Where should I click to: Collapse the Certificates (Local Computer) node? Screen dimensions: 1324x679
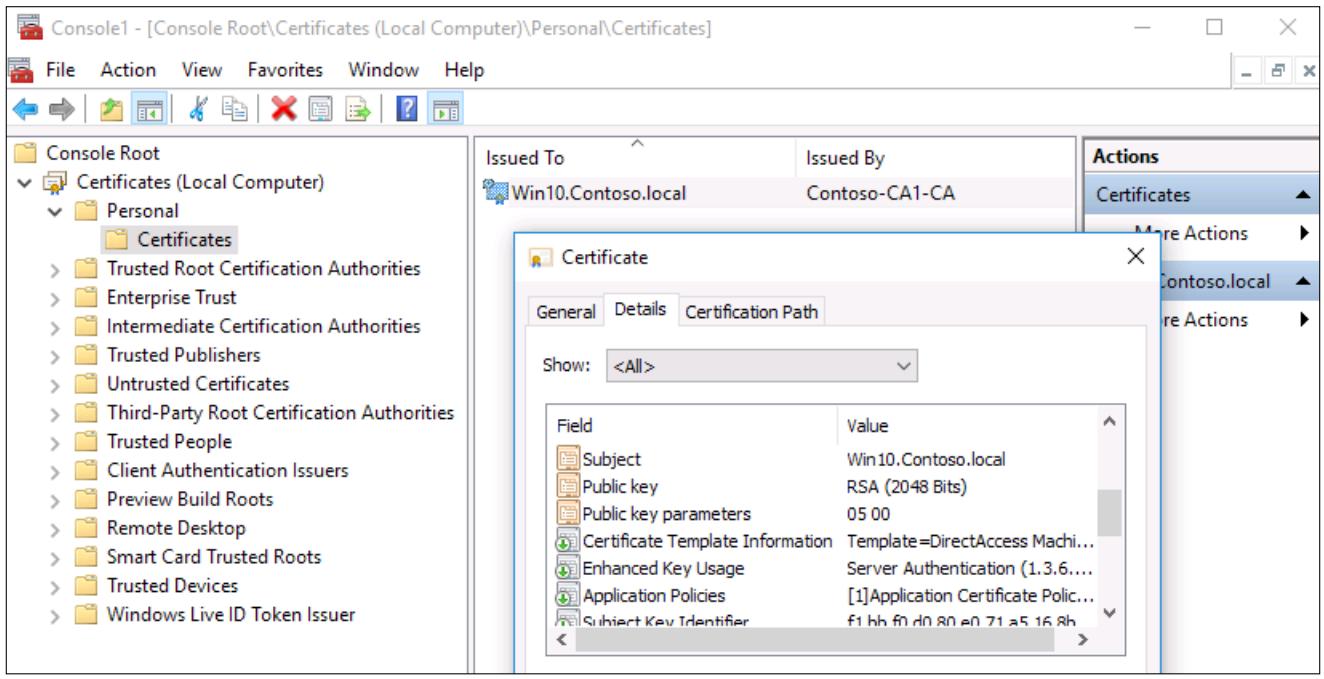tap(25, 183)
